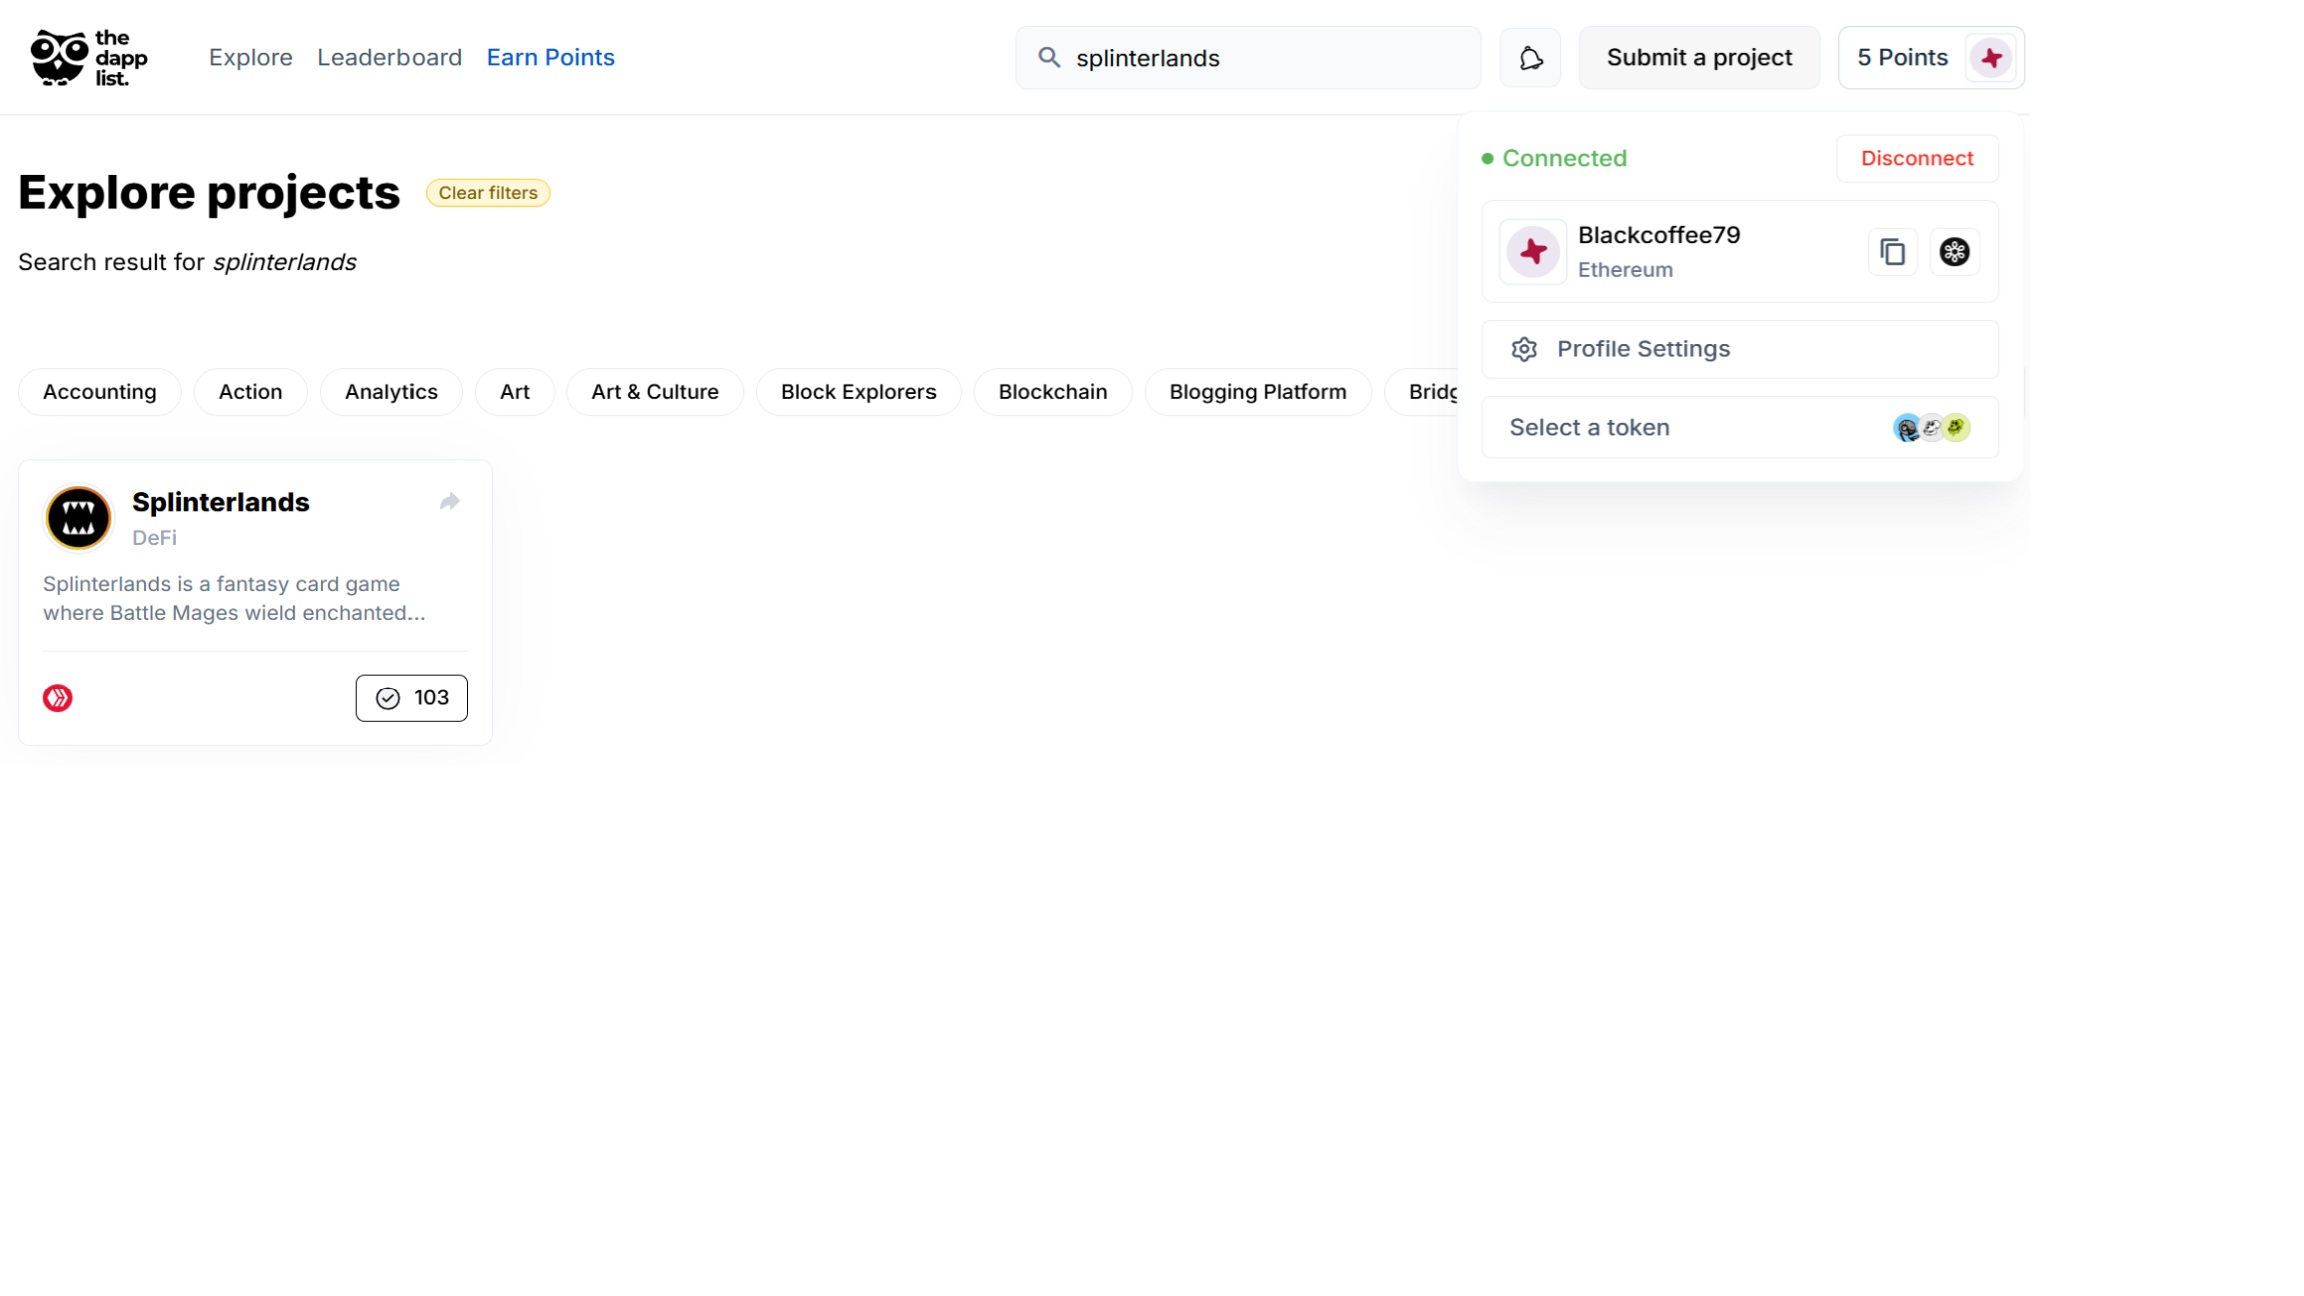Clear filters on Explore projects

click(488, 193)
